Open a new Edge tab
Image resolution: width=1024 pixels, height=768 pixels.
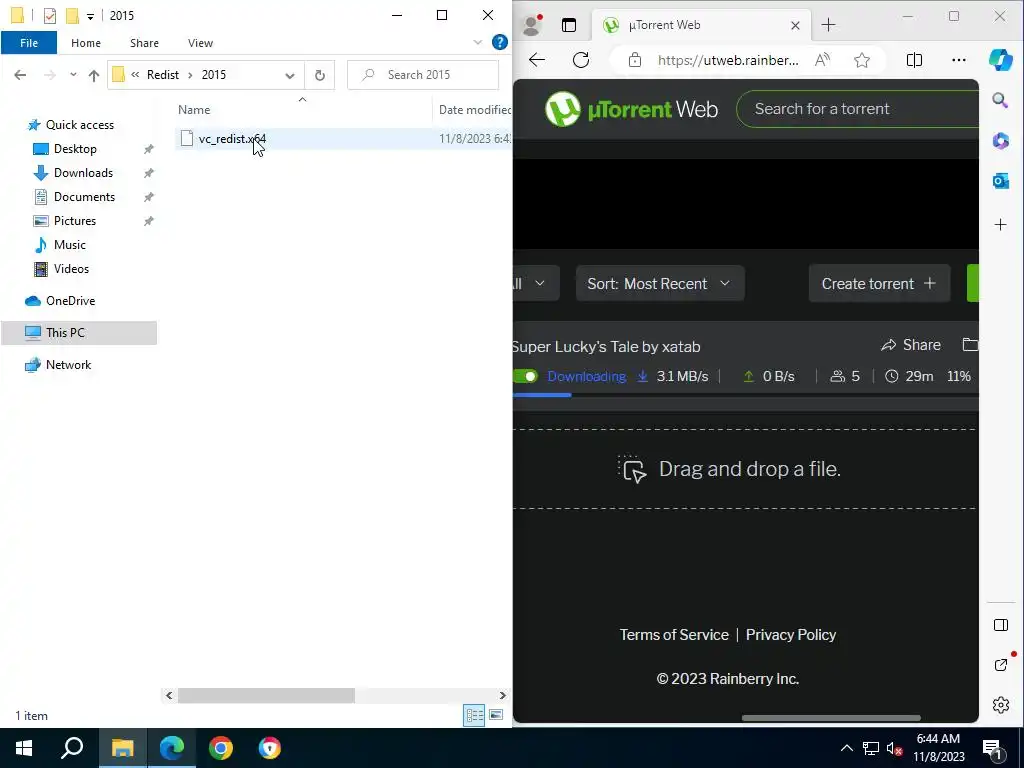tap(828, 25)
